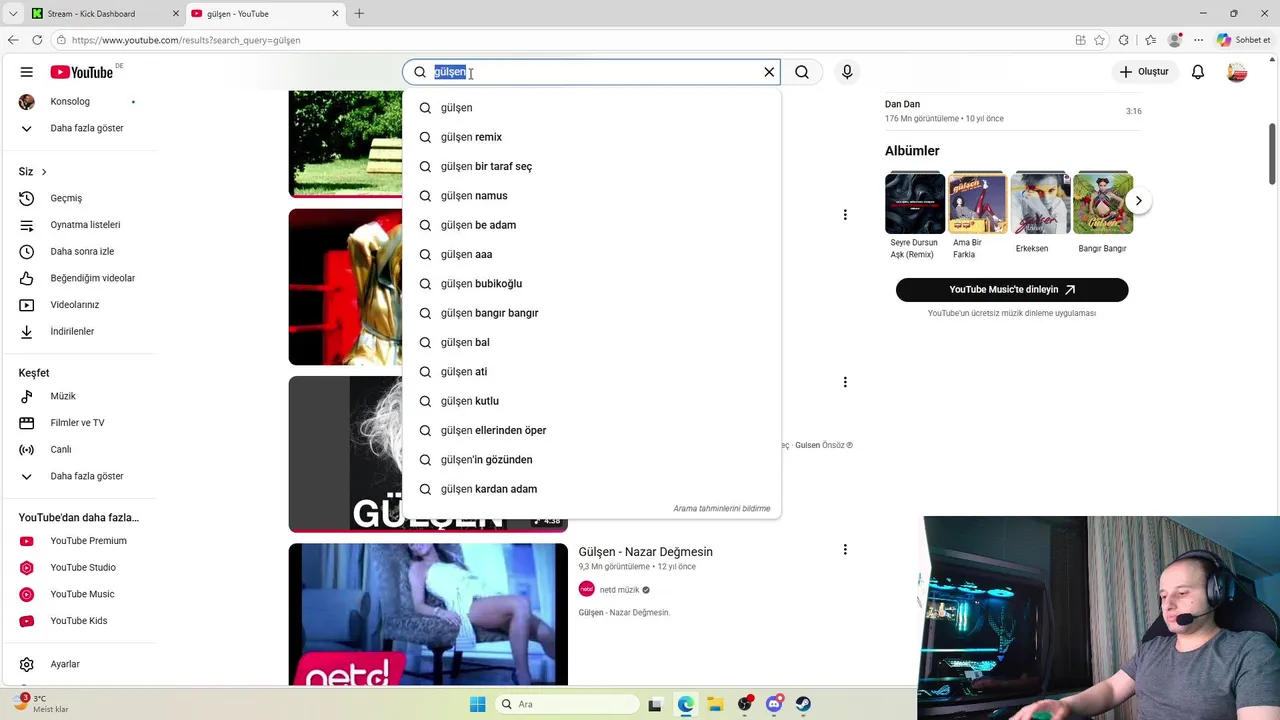Open the YouTube hamburger guide menu
The height and width of the screenshot is (720, 1280).
coord(27,72)
